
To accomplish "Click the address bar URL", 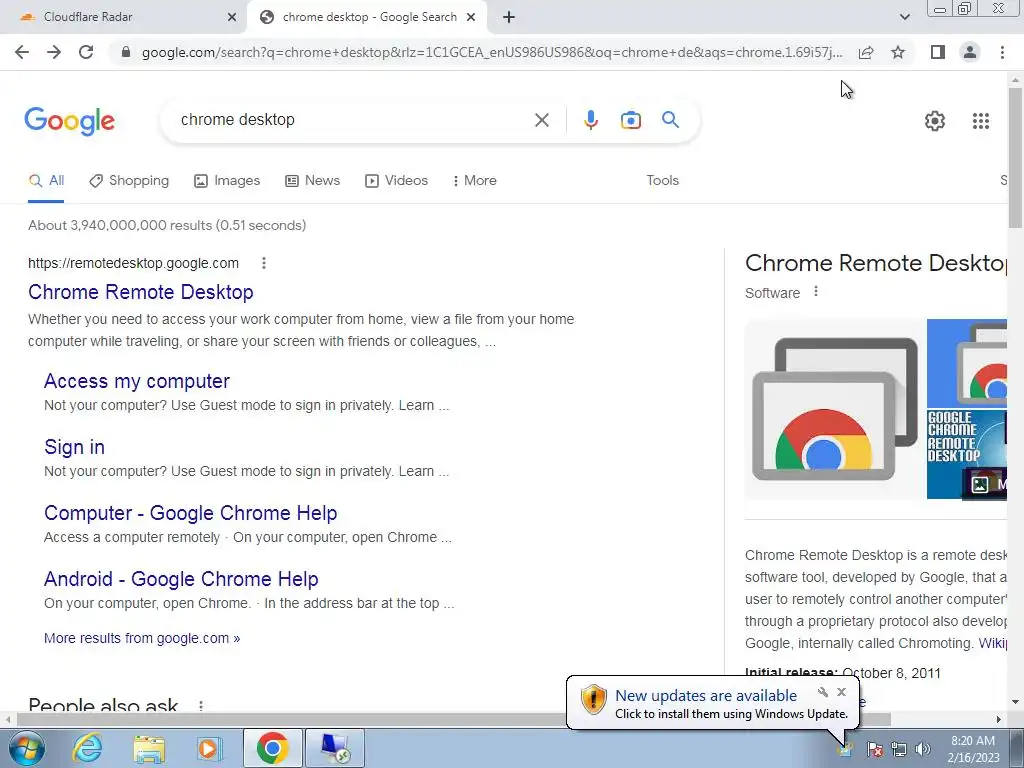I will (x=491, y=52).
